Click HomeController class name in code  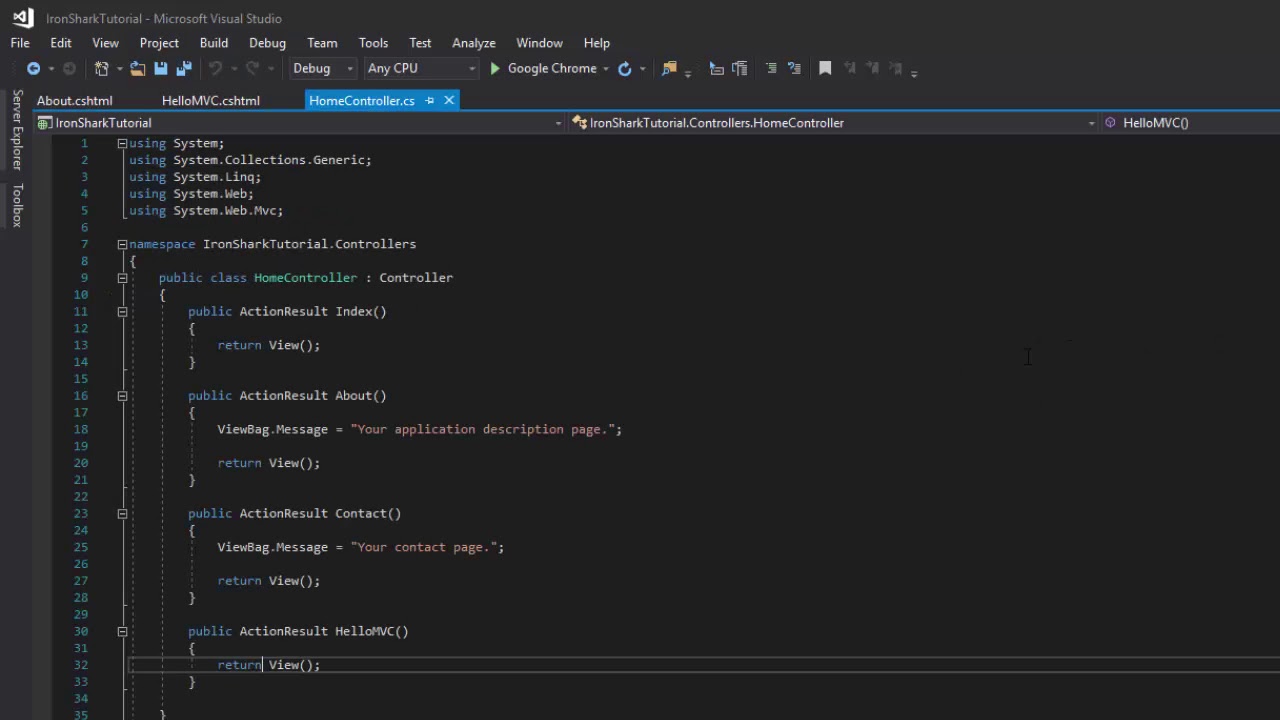click(305, 278)
